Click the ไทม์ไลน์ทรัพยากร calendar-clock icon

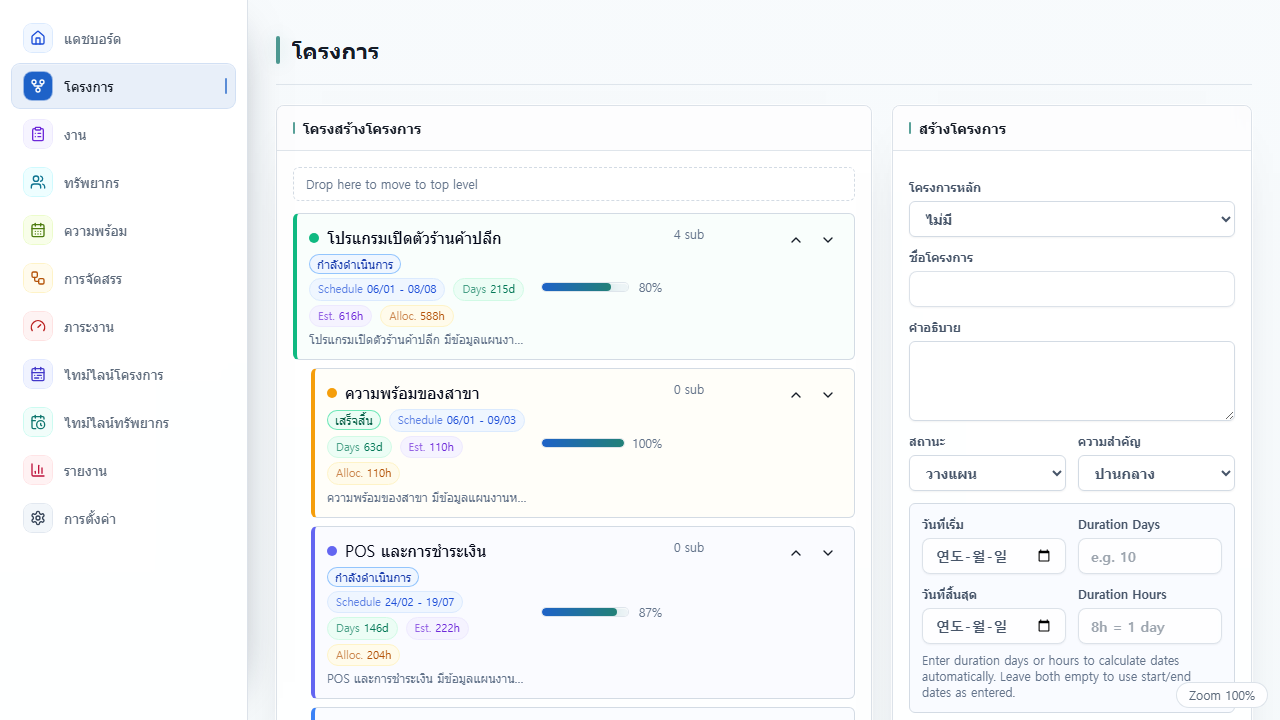pos(38,422)
